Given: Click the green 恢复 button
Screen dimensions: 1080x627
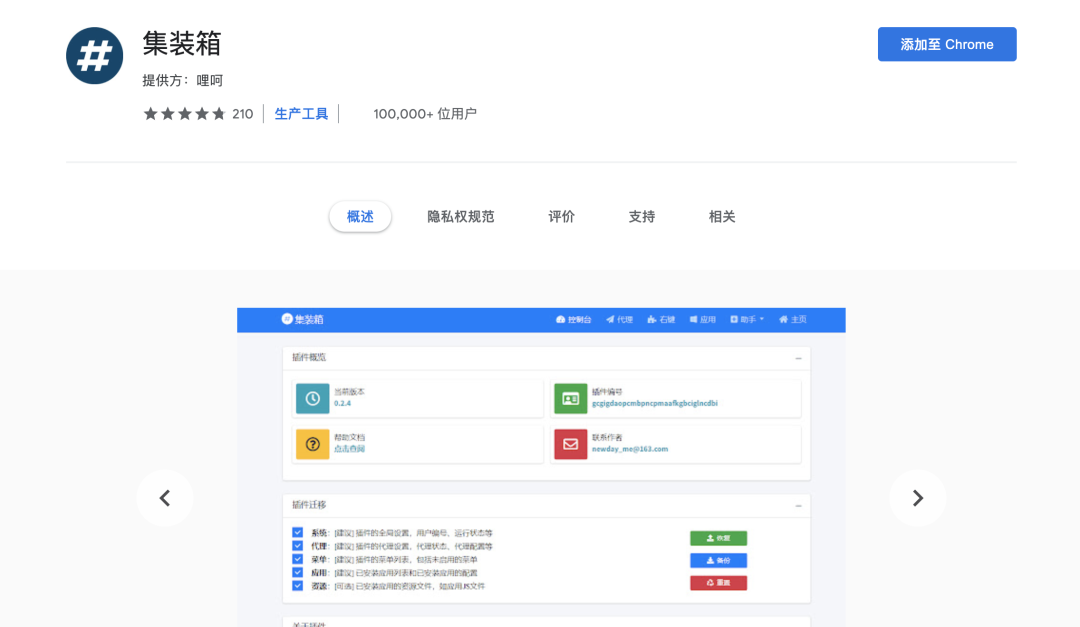Looking at the screenshot, I should coord(718,538).
